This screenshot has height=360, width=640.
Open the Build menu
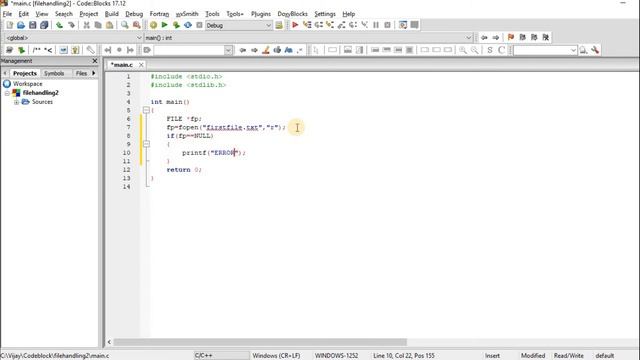[x=111, y=14]
